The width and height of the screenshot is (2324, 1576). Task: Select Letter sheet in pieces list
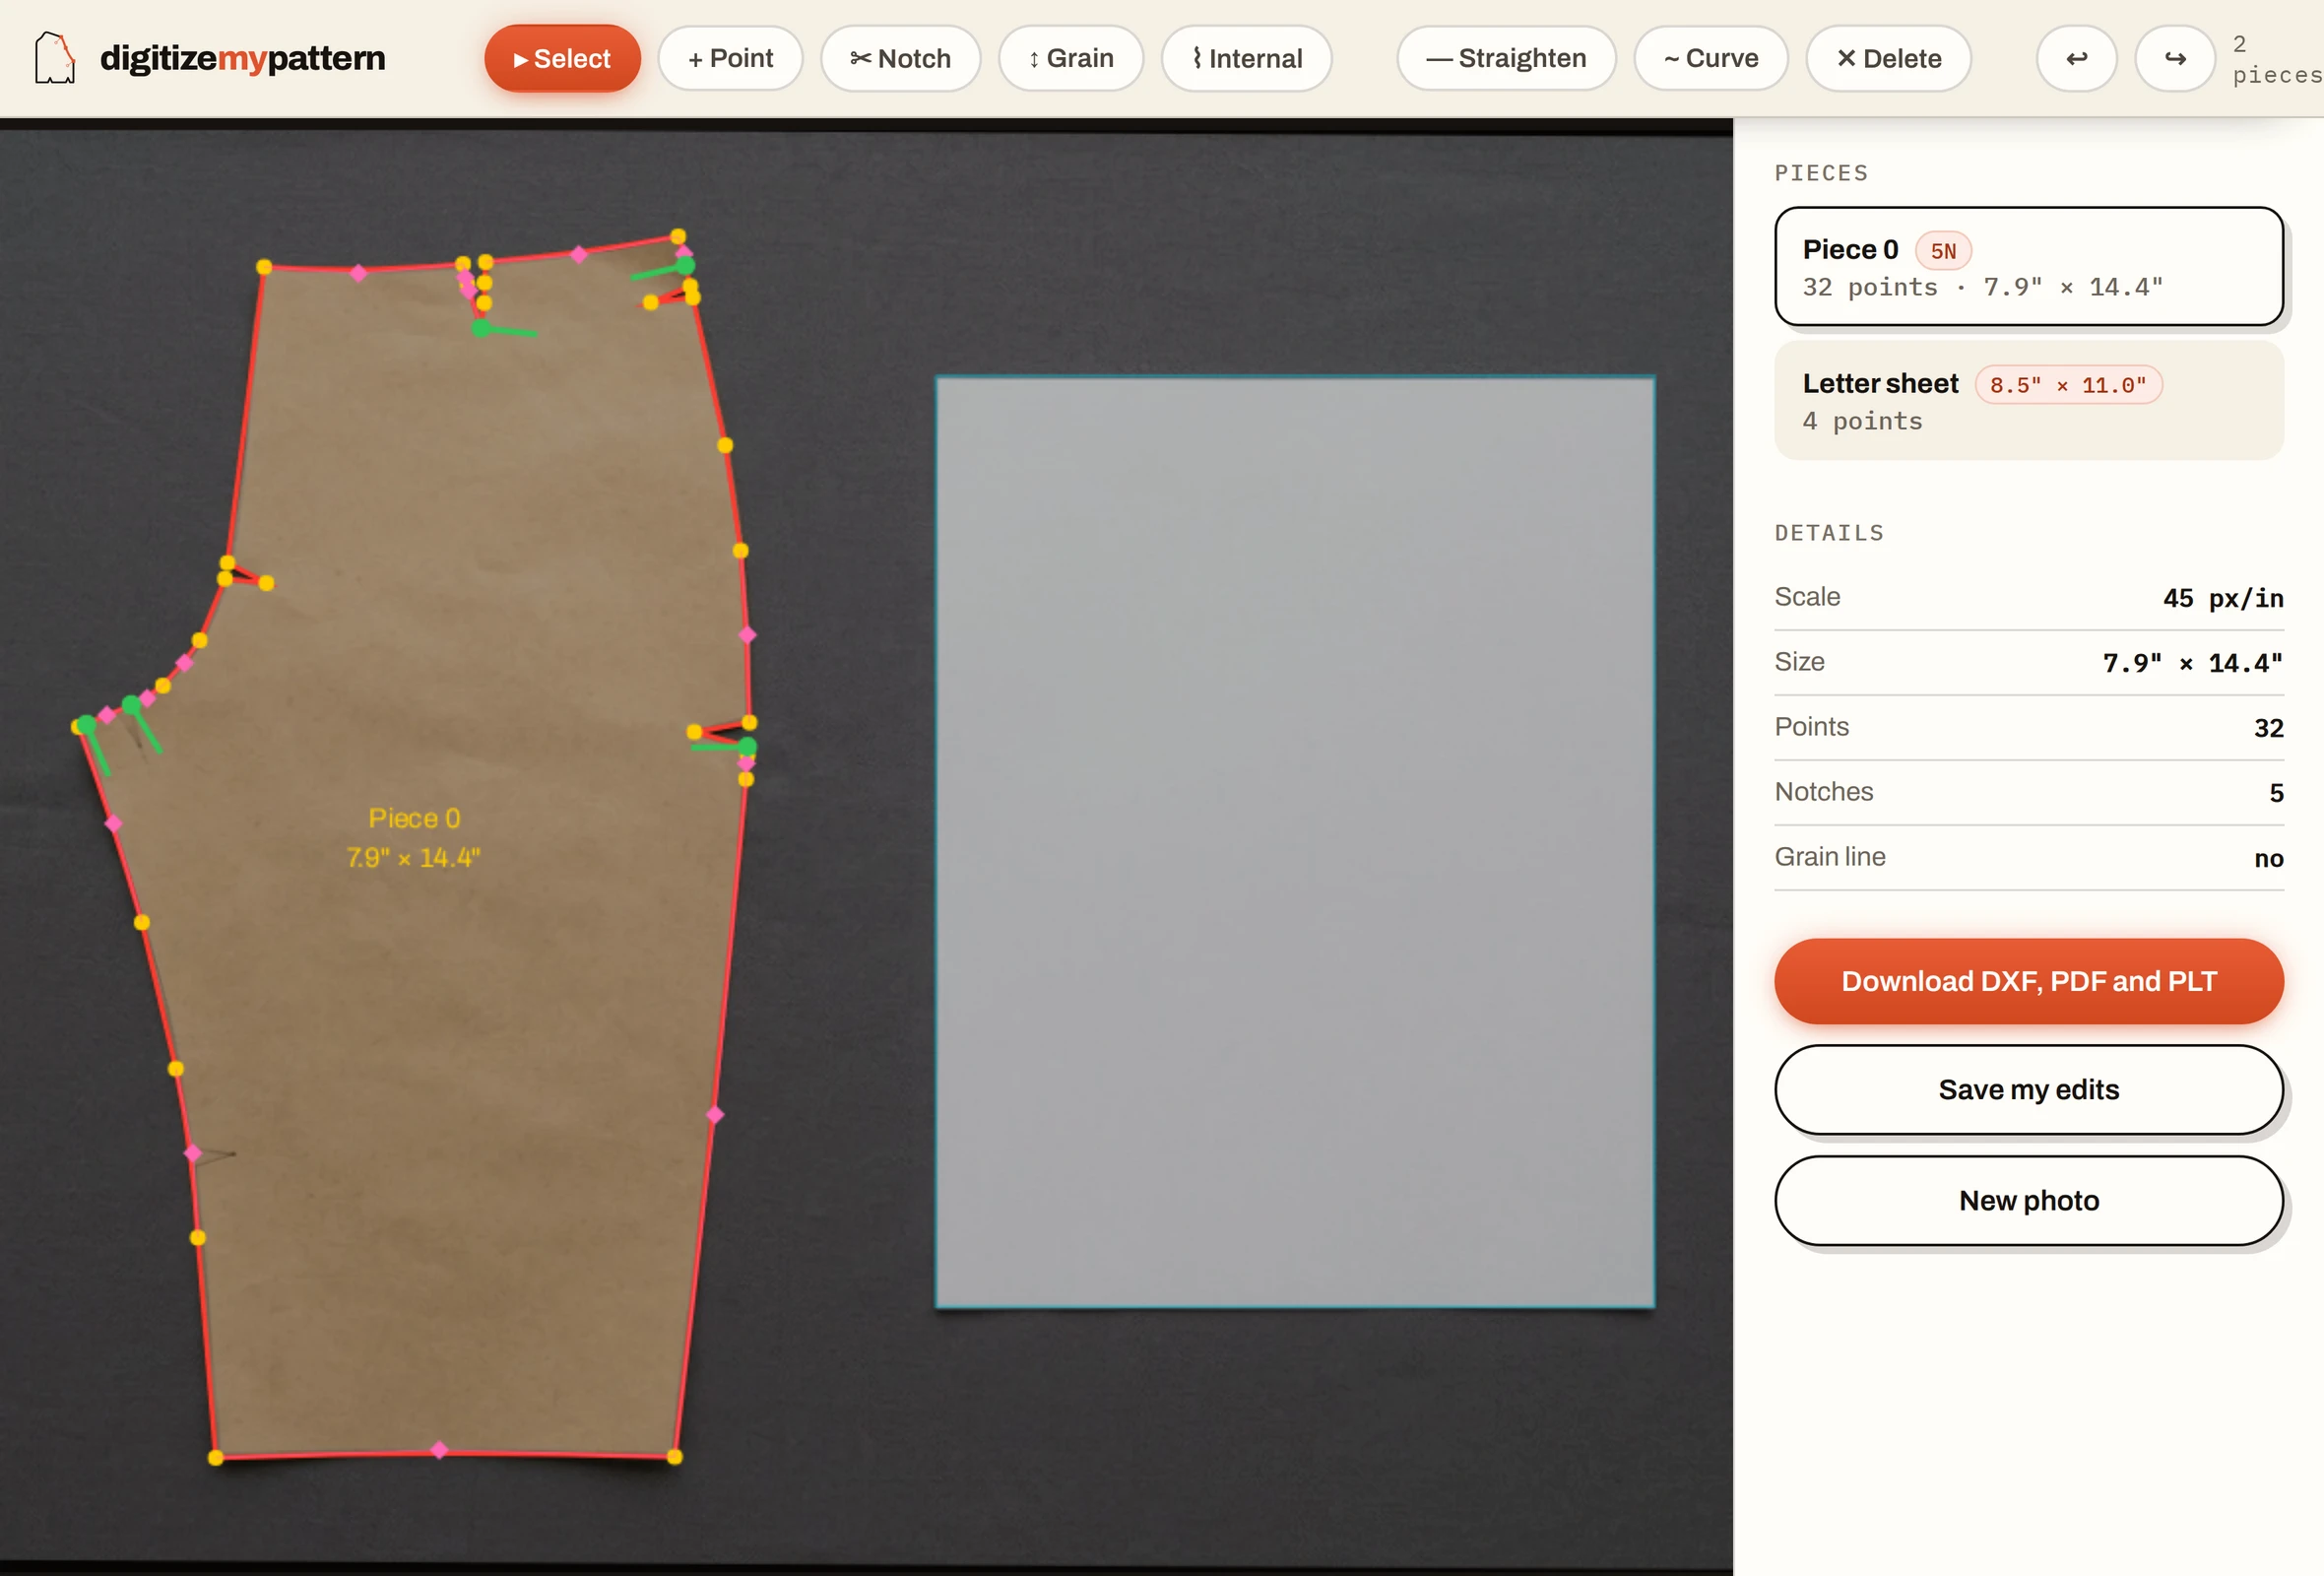2028,400
